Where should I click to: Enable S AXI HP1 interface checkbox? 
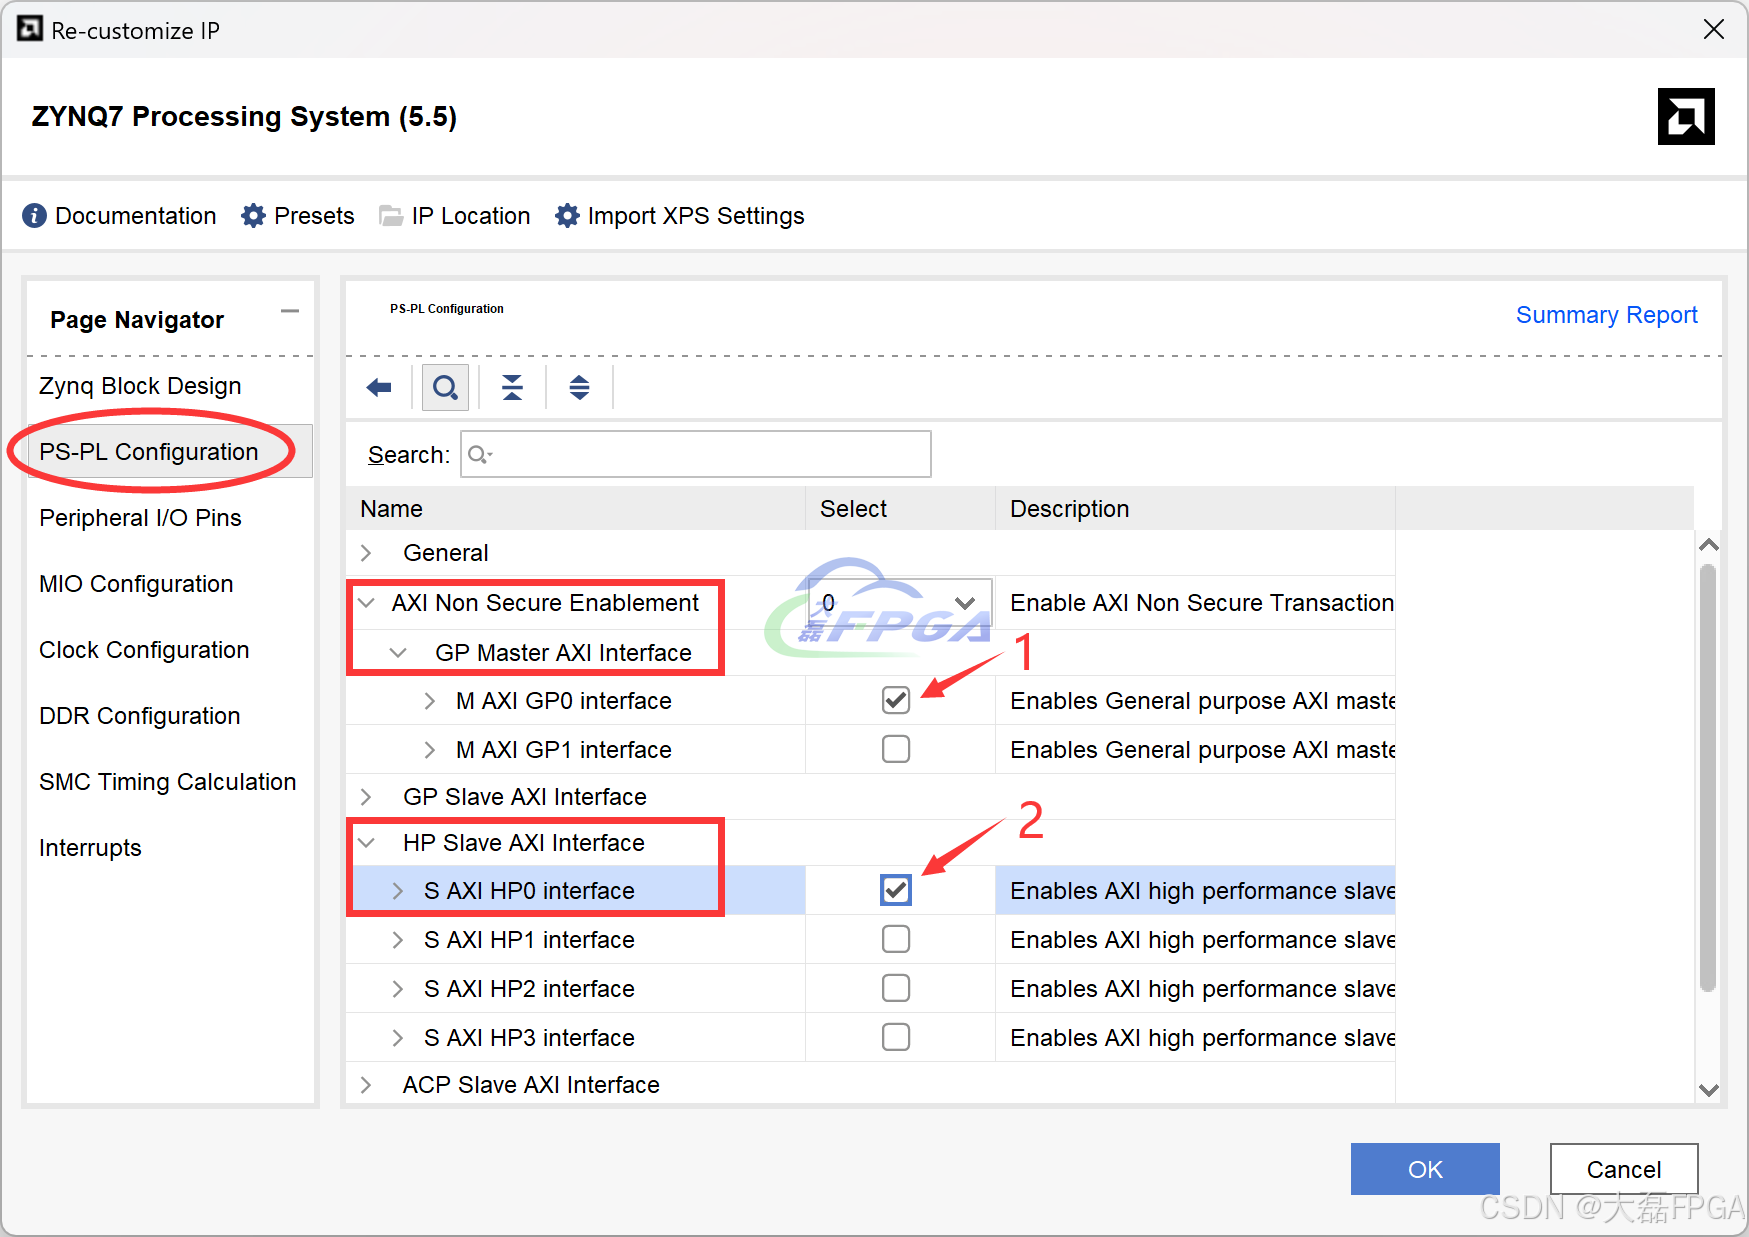(896, 939)
